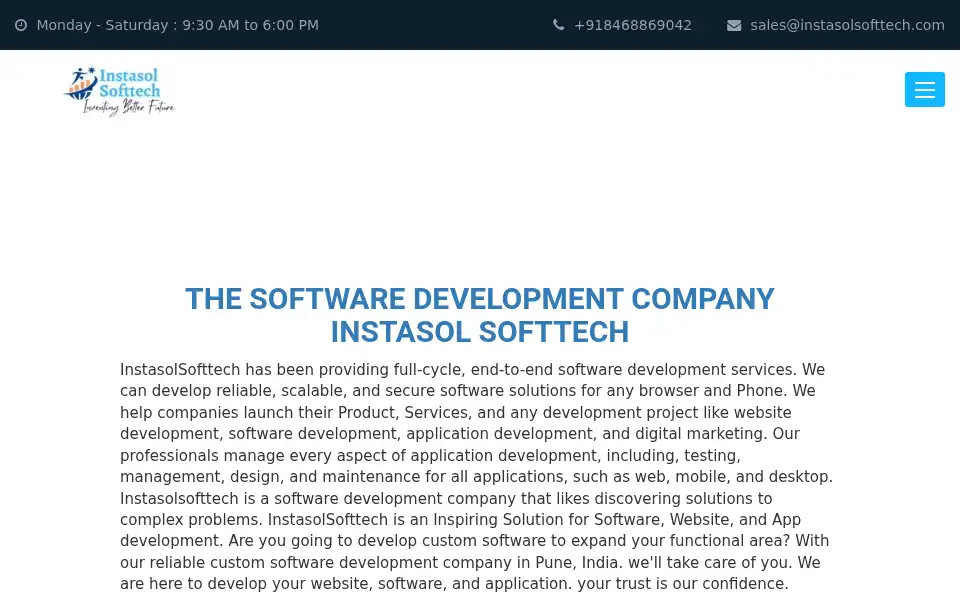The width and height of the screenshot is (960, 600).
Task: Click the InstasolSofttech description paragraph
Action: (477, 476)
